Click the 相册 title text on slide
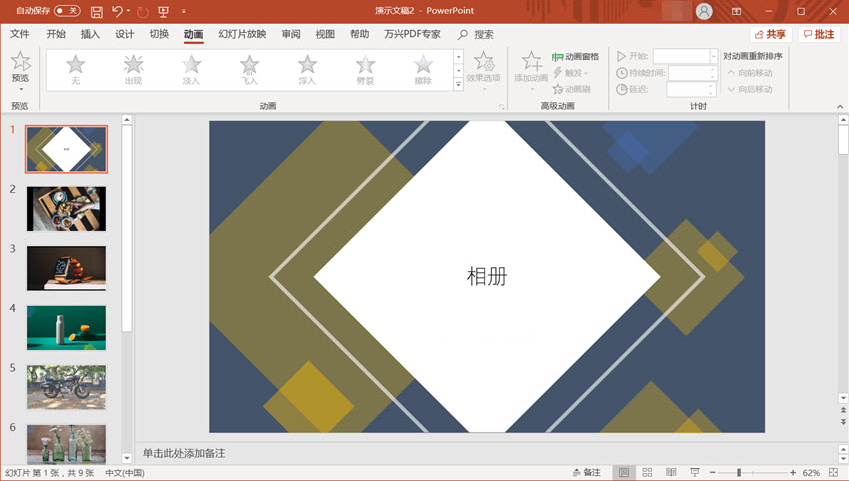849x481 pixels. (487, 276)
